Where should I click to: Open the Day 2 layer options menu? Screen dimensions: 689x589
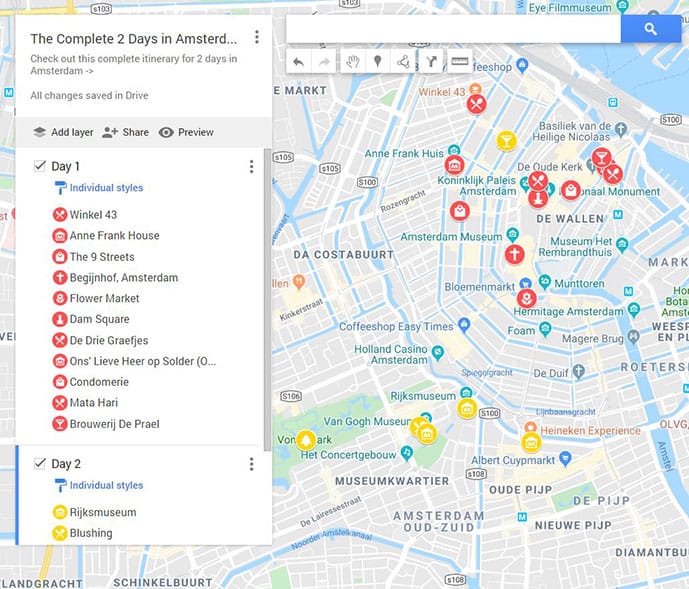click(x=251, y=464)
